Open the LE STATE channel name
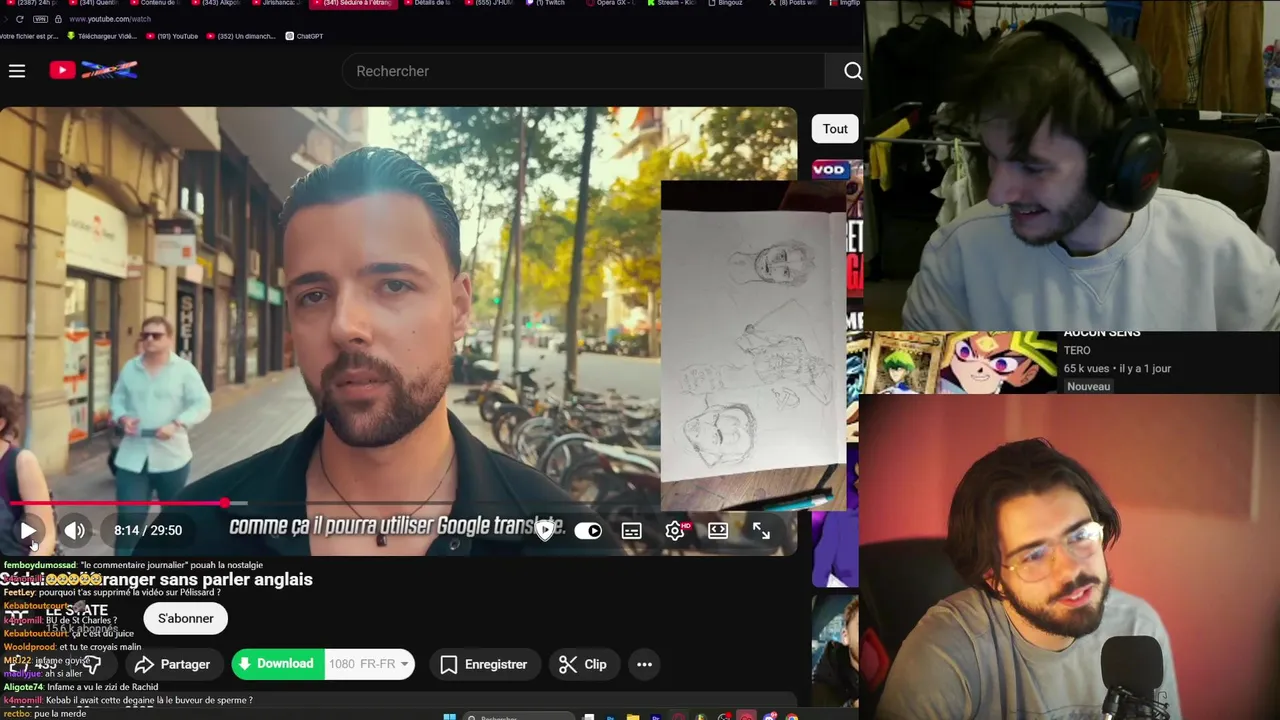The height and width of the screenshot is (720, 1280). coord(76,611)
